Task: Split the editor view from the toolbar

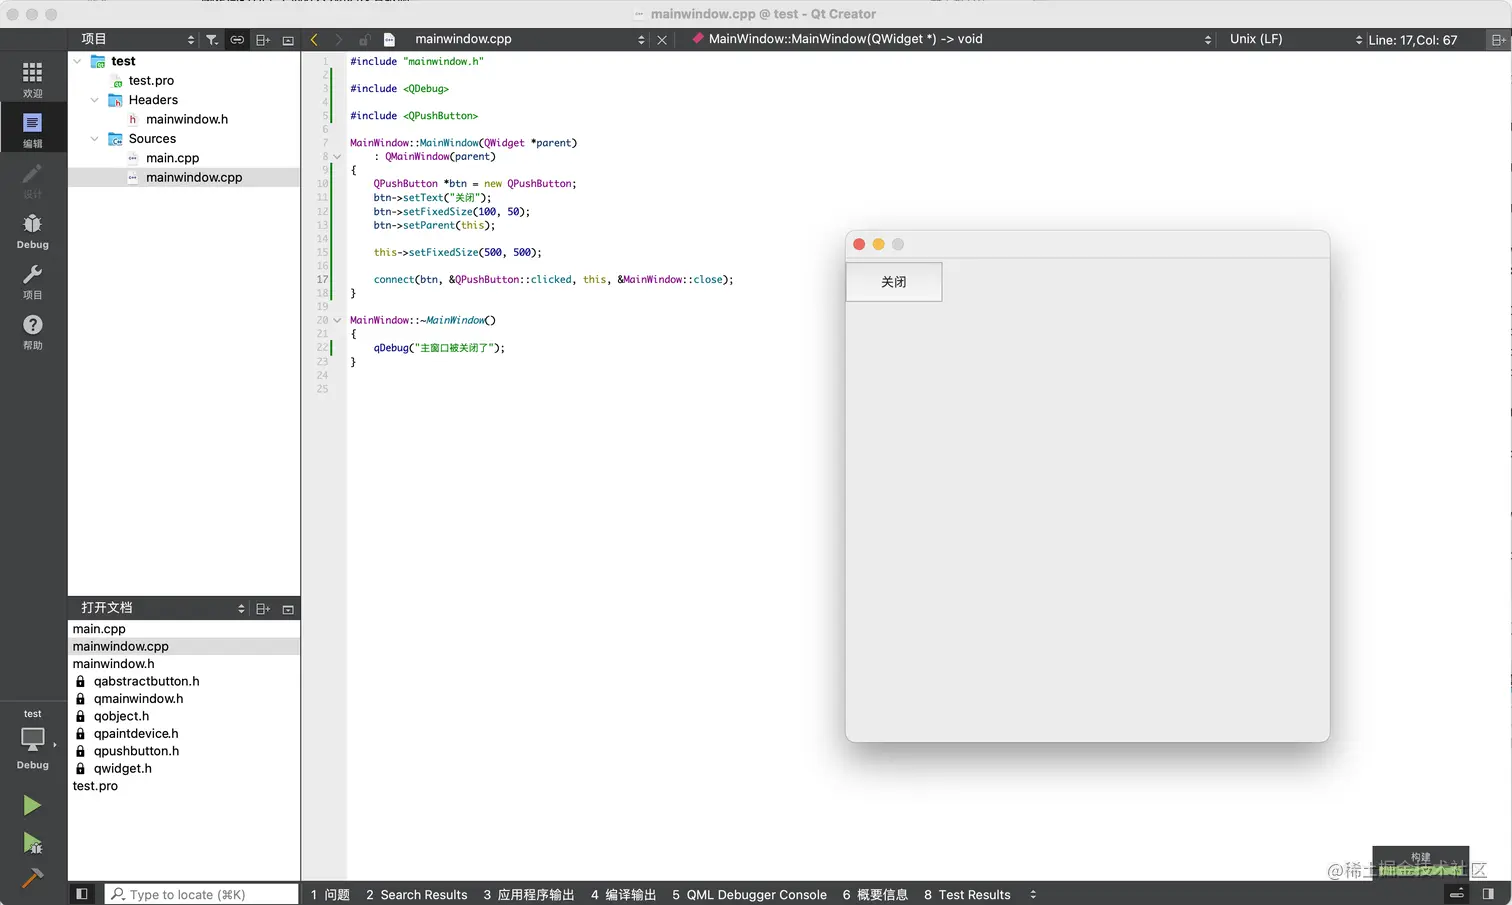Action: pos(1497,40)
